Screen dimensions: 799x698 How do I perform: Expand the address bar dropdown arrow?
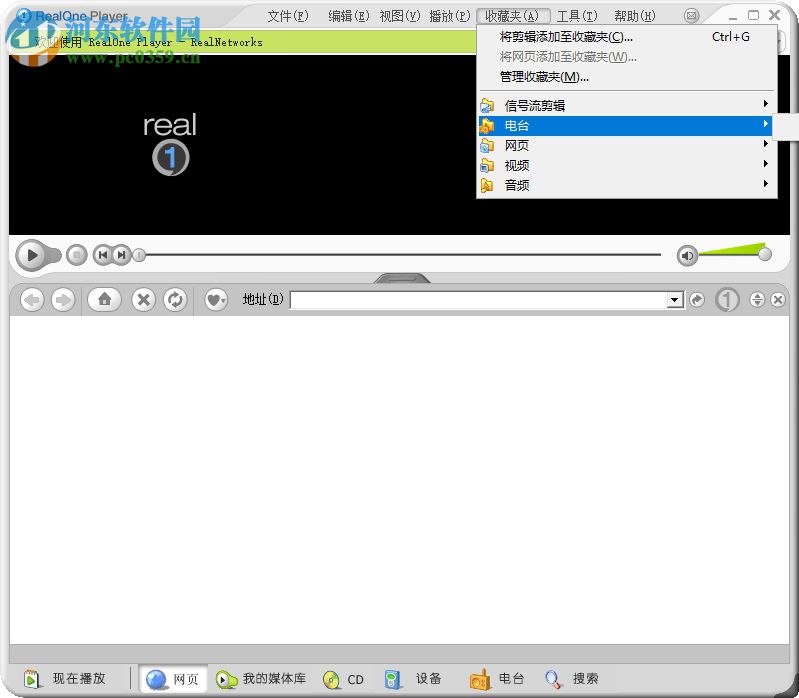(x=675, y=300)
